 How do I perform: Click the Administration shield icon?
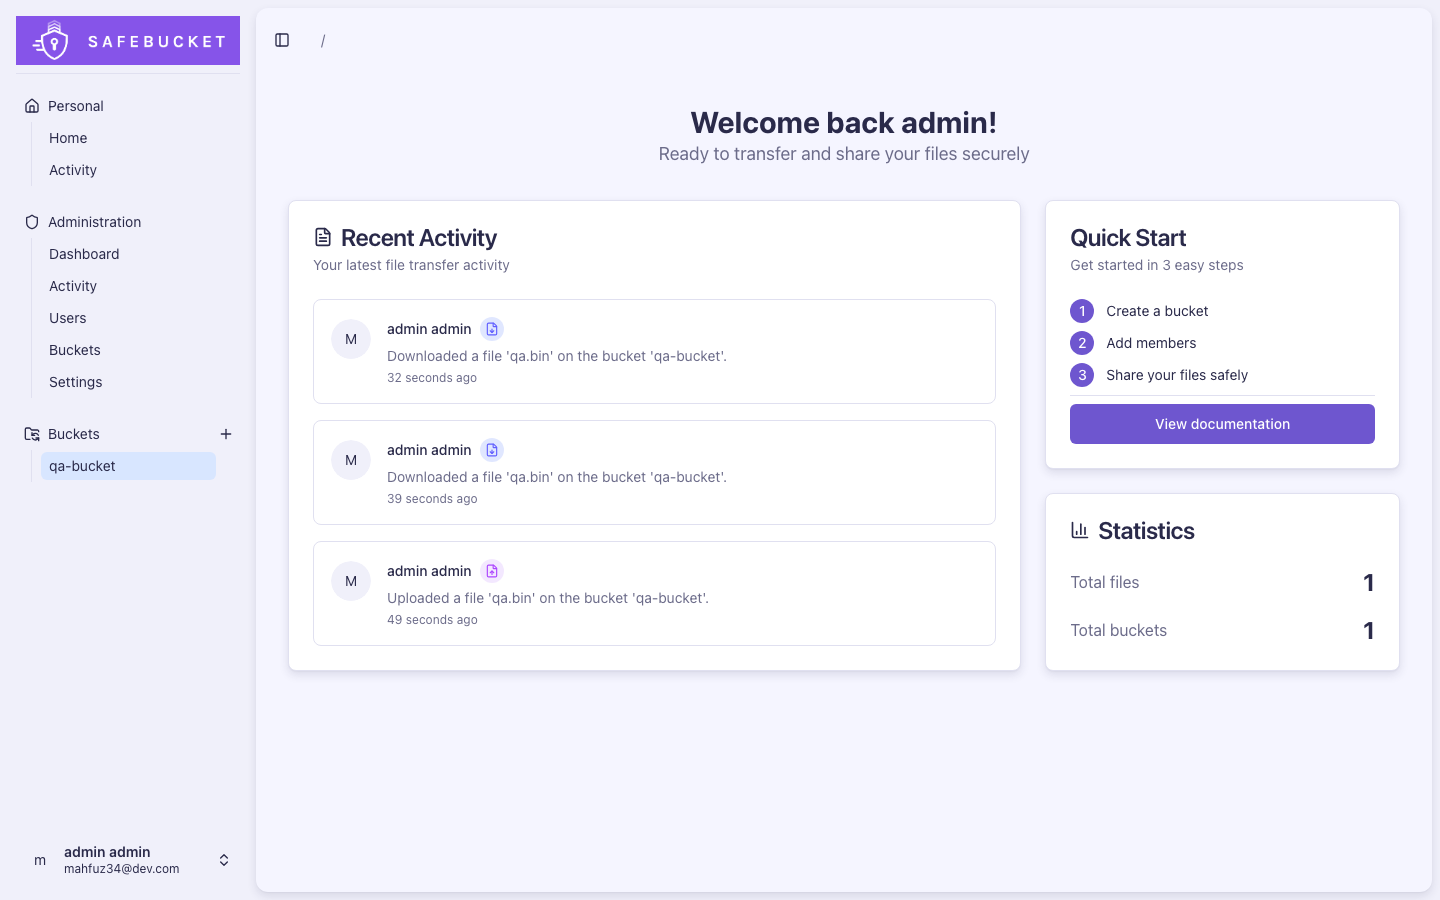click(32, 222)
